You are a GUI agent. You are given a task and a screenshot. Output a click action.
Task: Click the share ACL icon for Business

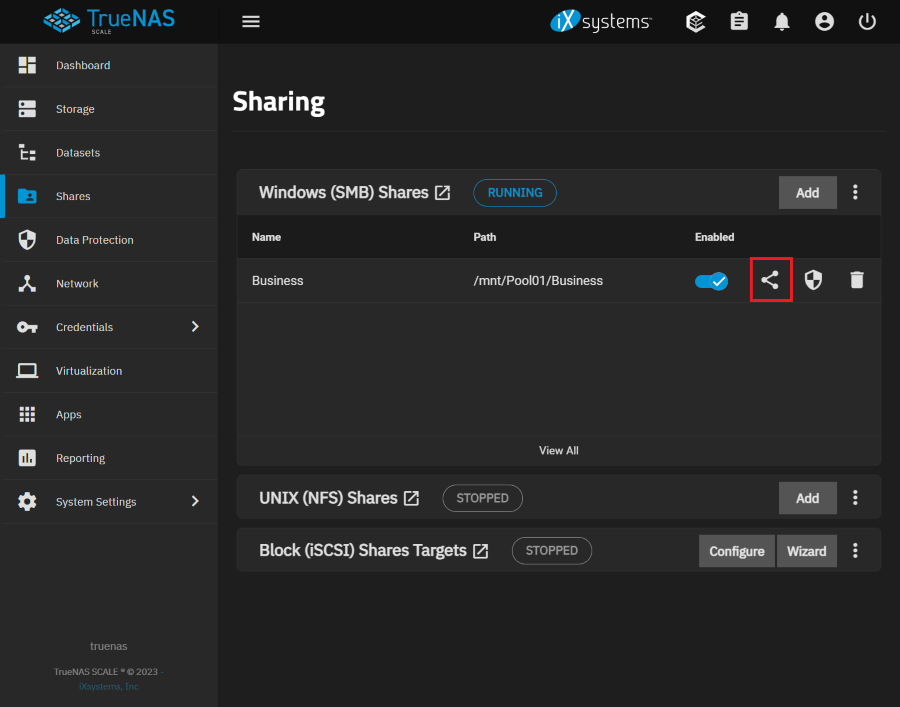769,280
